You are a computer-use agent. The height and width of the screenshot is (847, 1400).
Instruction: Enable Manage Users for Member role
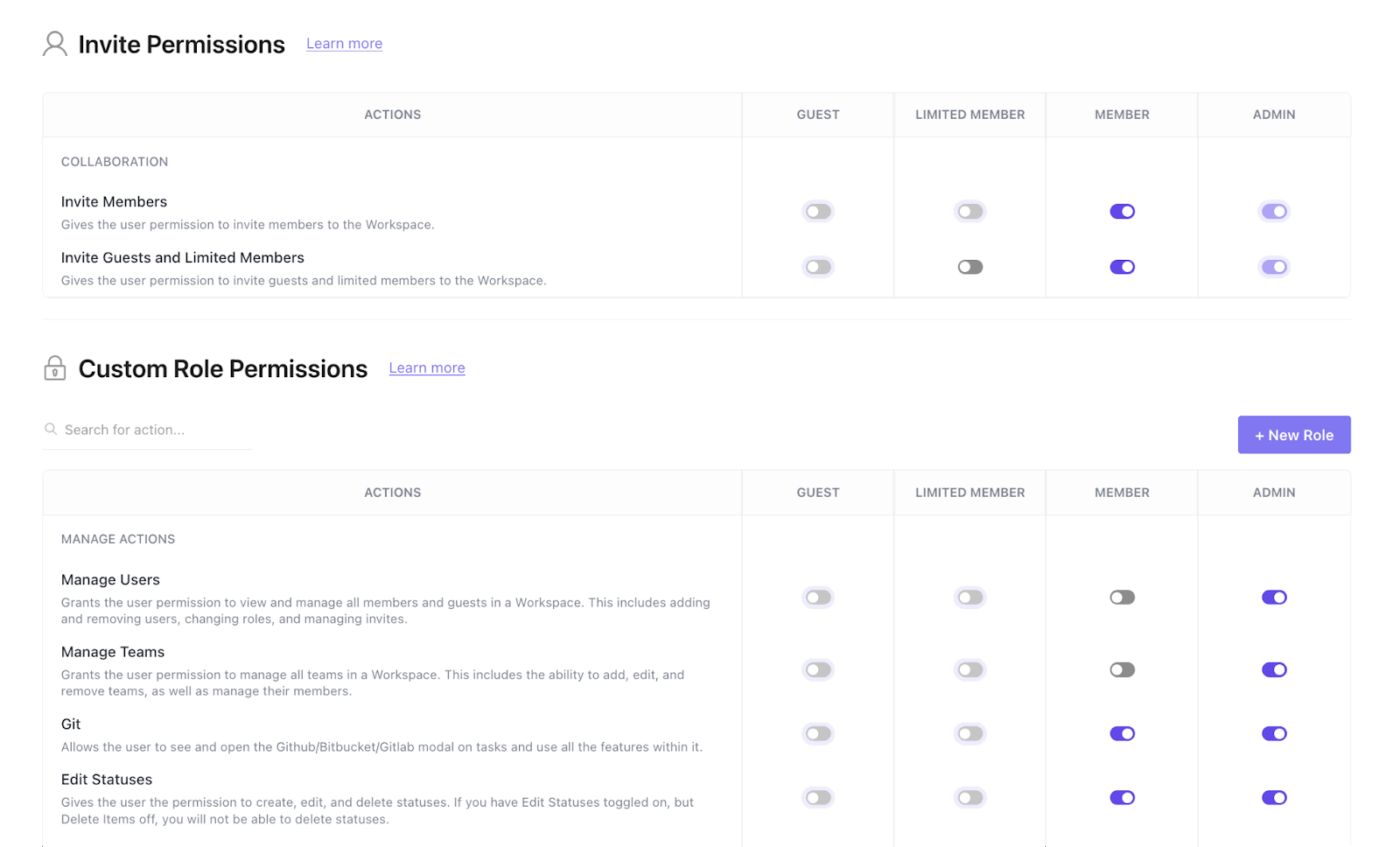(x=1122, y=597)
